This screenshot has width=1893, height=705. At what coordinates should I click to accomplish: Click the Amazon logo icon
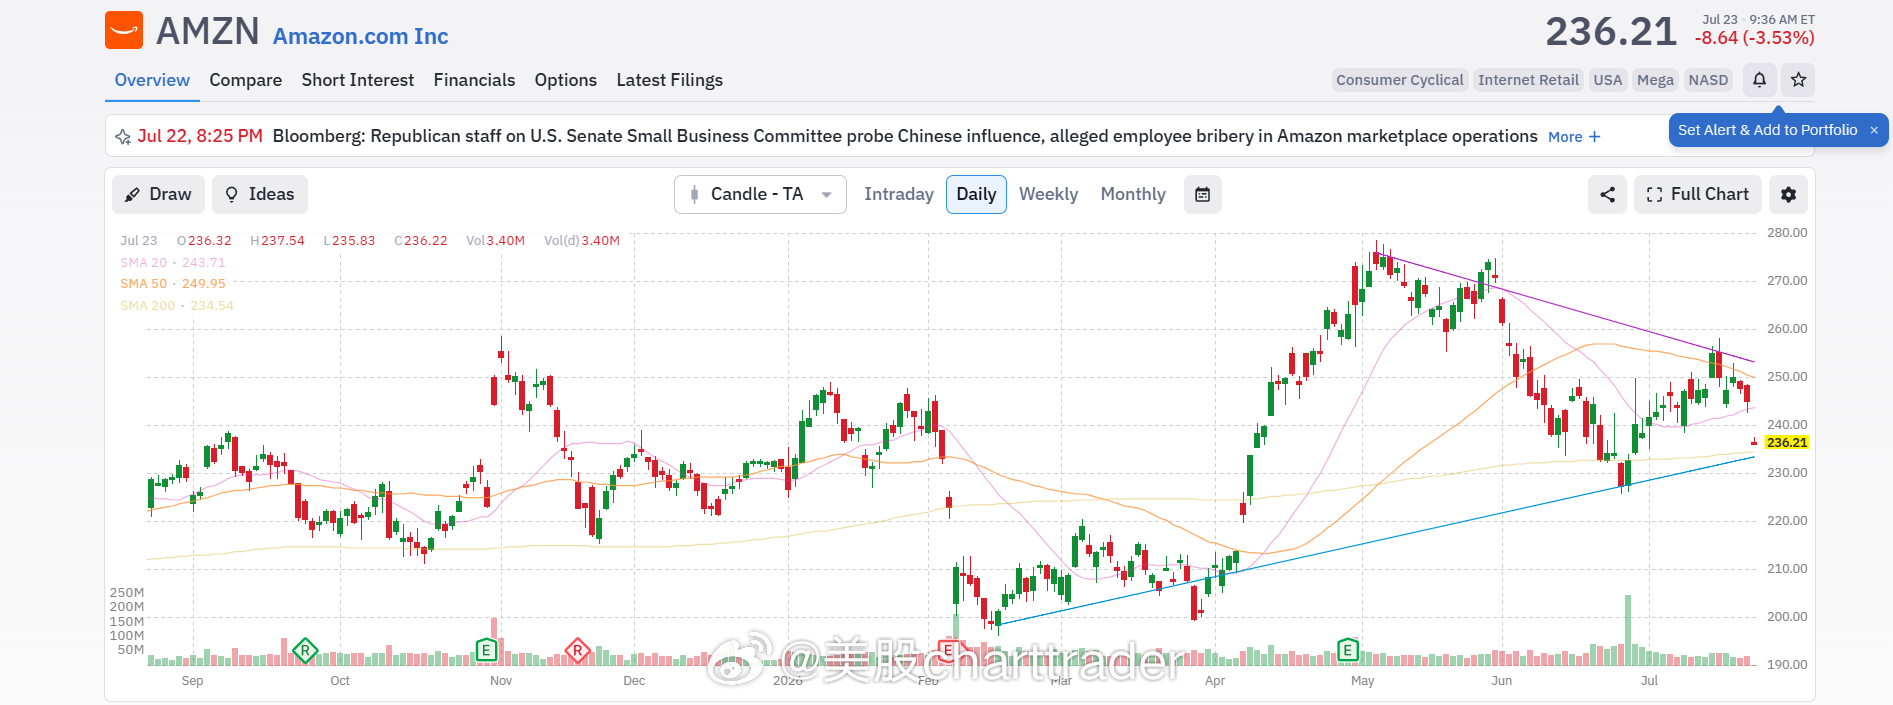tap(124, 30)
